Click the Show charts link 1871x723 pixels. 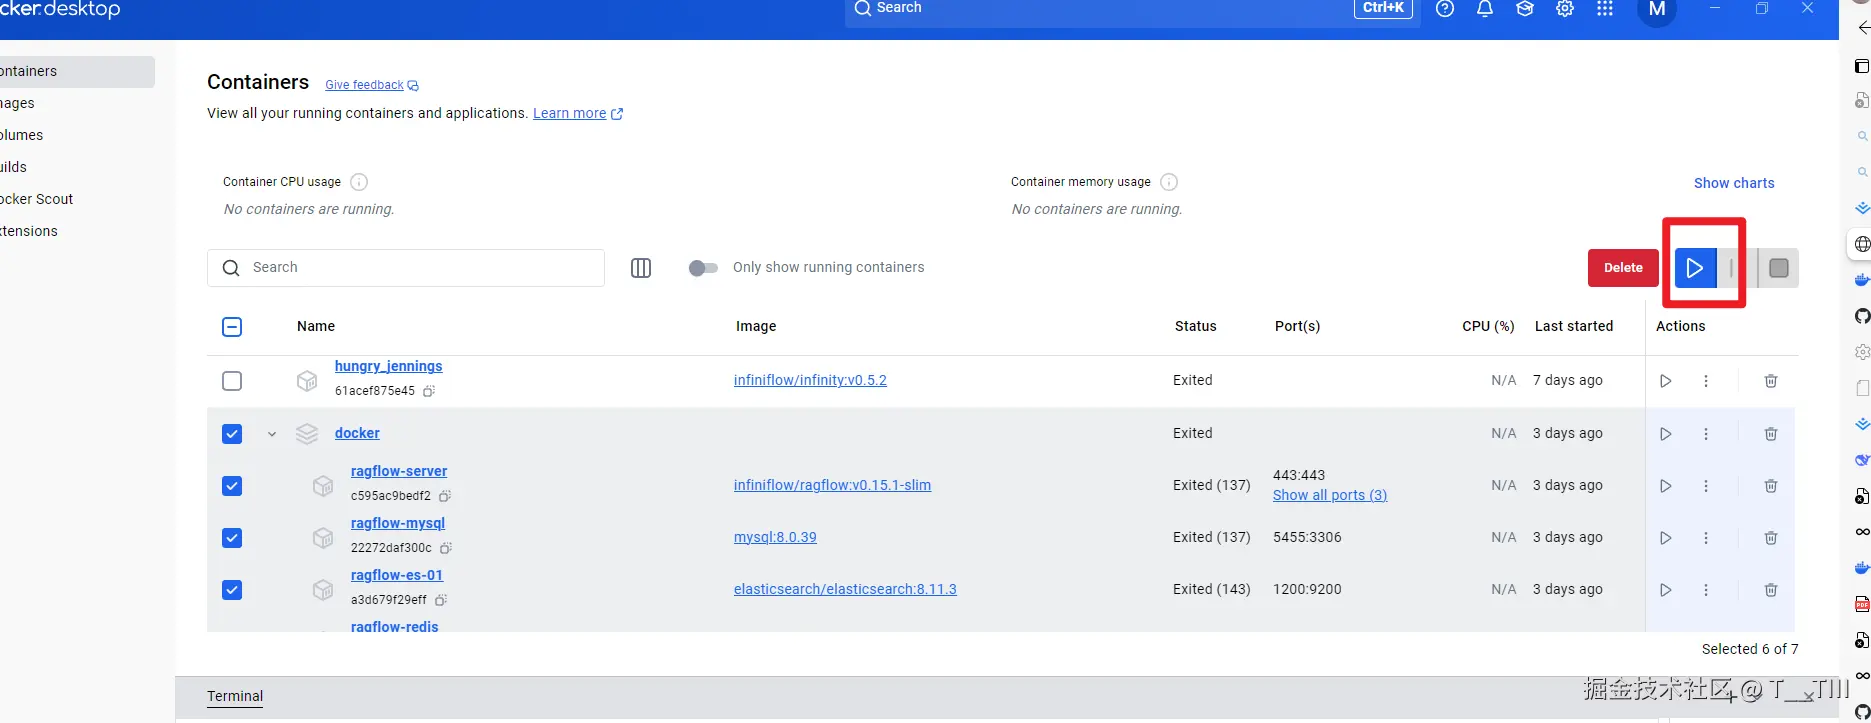click(x=1734, y=183)
